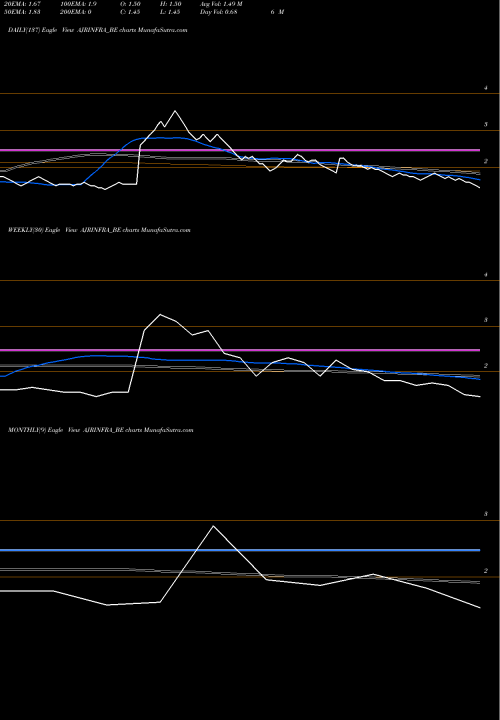Click the daily chart axis label 2
The image size is (500, 720).
(486, 161)
